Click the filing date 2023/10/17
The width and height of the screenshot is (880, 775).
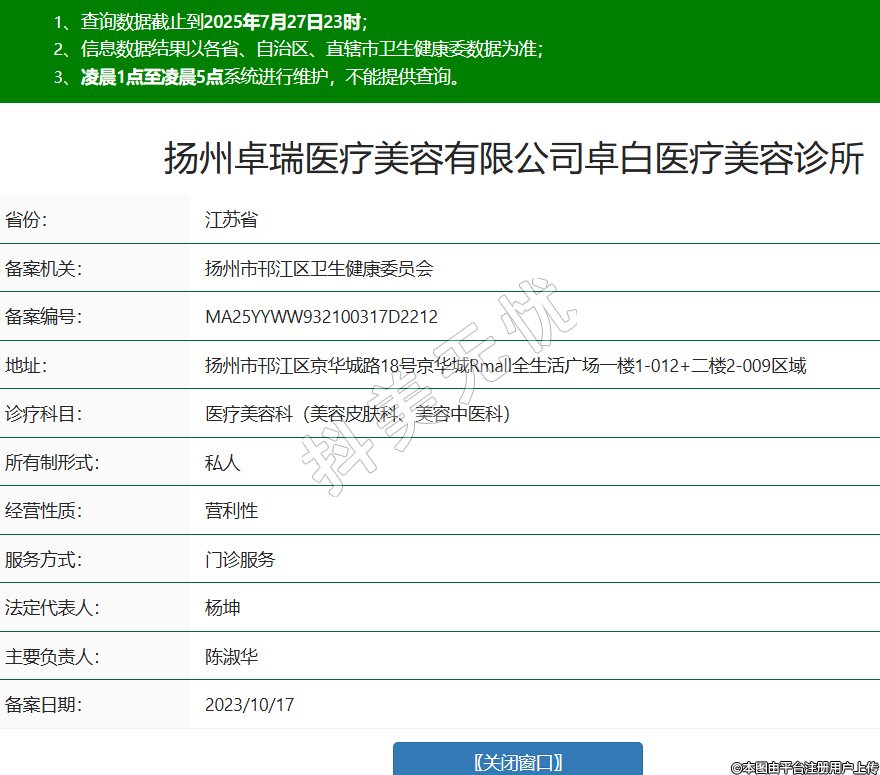[x=249, y=705]
